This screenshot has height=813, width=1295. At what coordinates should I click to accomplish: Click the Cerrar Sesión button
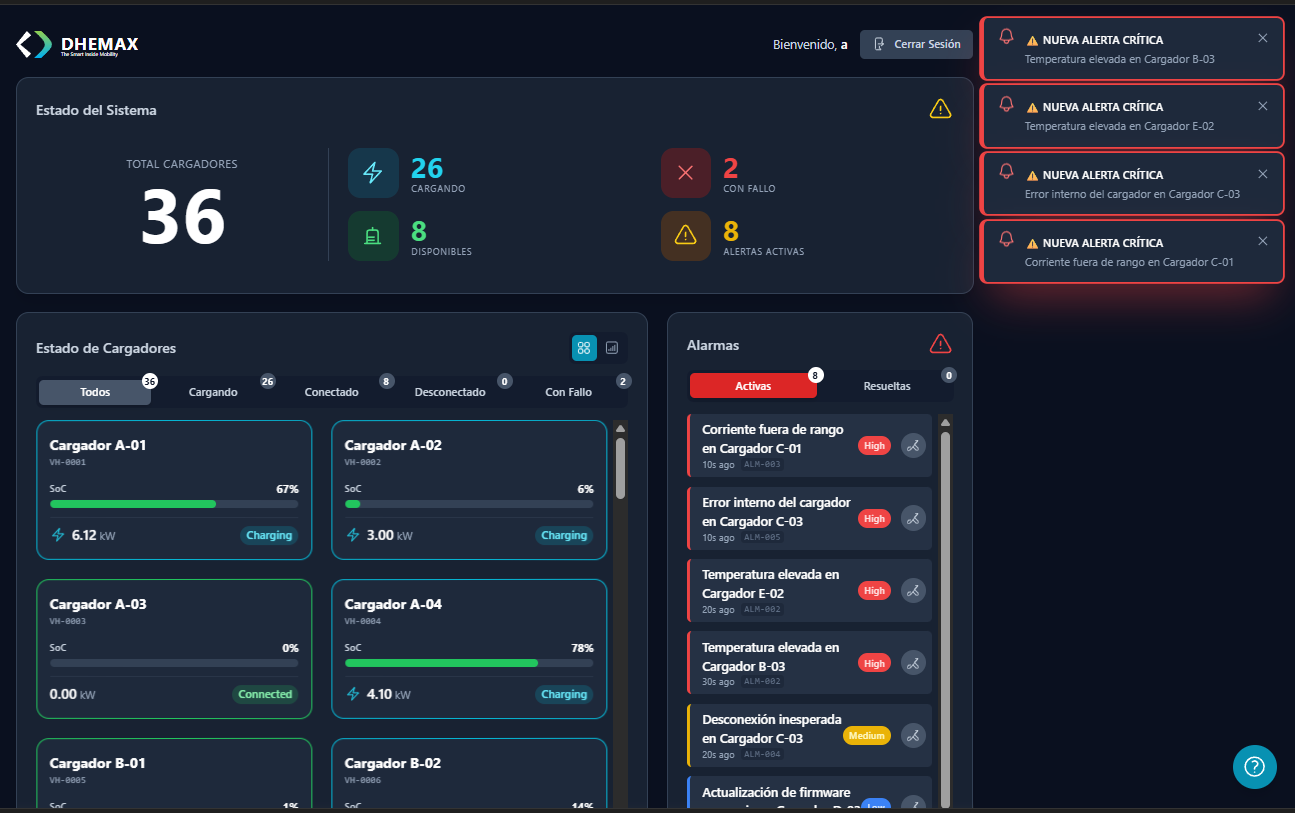click(916, 44)
